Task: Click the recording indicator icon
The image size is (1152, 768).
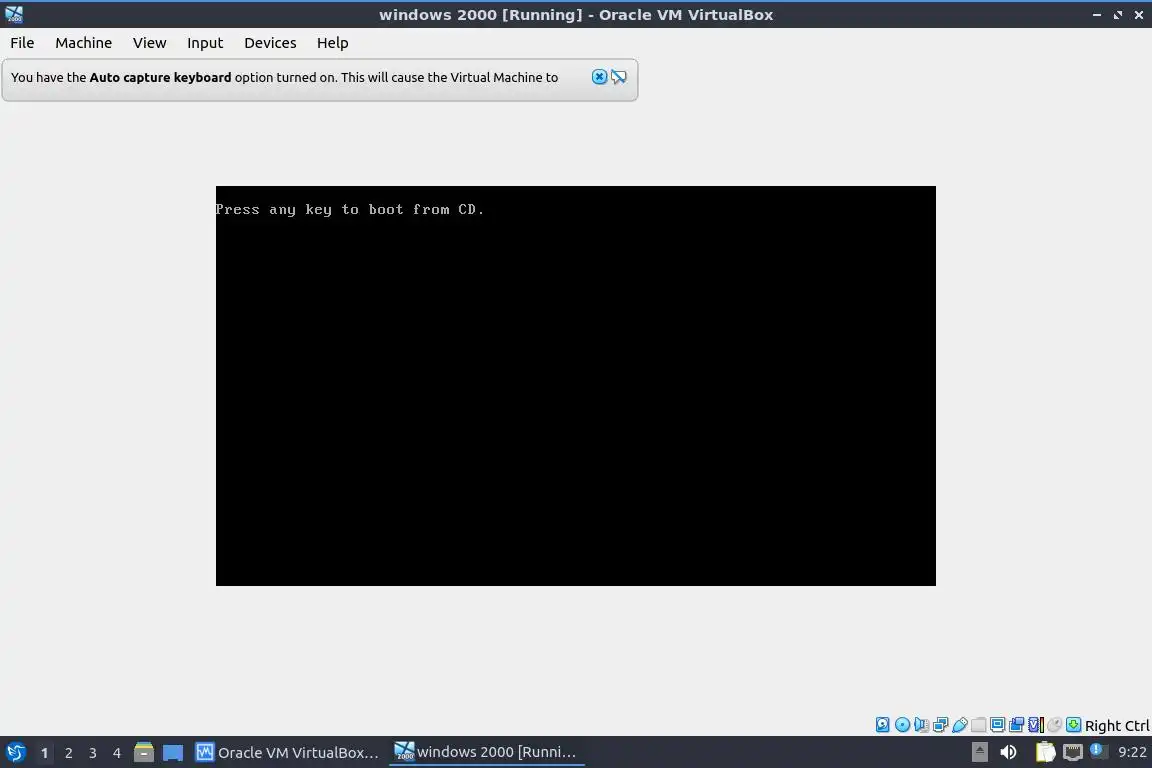Action: pos(1016,725)
